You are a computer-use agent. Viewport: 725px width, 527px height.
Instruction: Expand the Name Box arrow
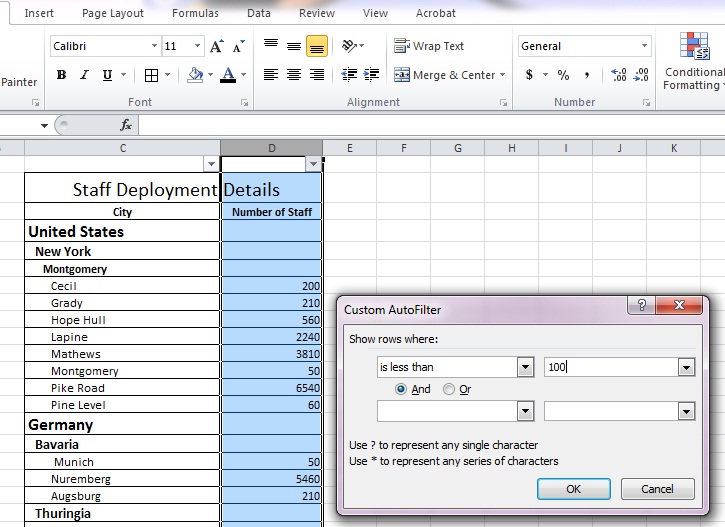point(44,125)
